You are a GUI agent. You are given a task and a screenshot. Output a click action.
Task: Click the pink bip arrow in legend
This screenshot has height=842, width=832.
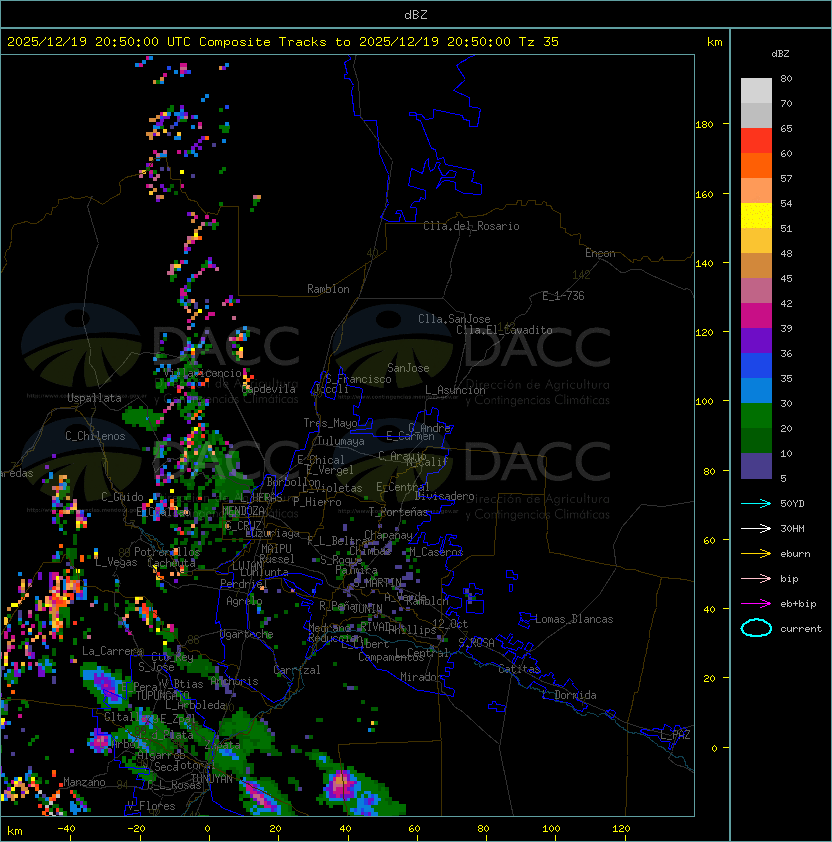tap(756, 578)
